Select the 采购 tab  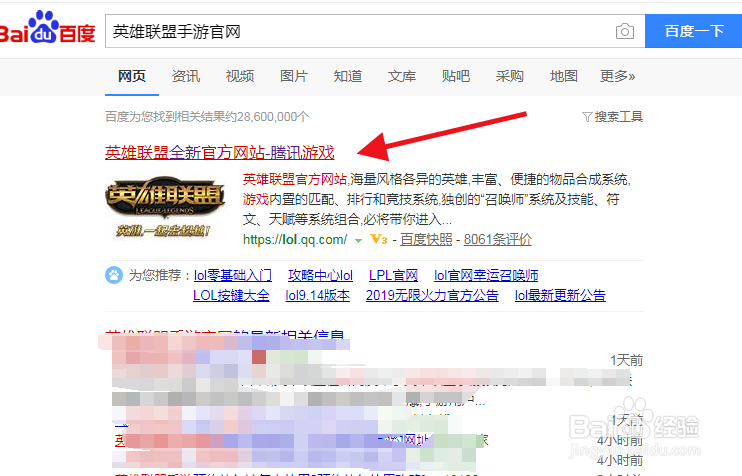click(x=510, y=76)
